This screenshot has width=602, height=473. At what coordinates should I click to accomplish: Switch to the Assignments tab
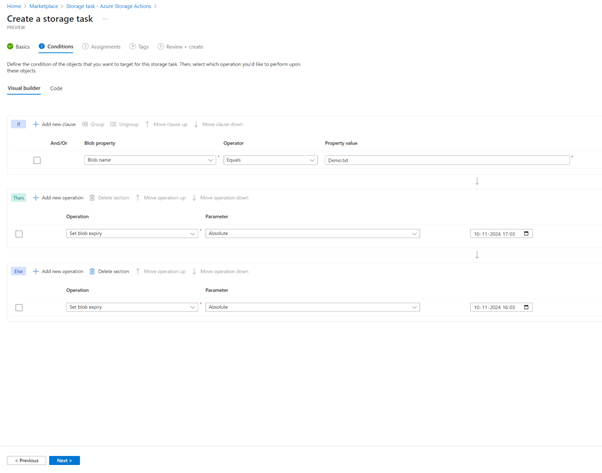coord(101,47)
